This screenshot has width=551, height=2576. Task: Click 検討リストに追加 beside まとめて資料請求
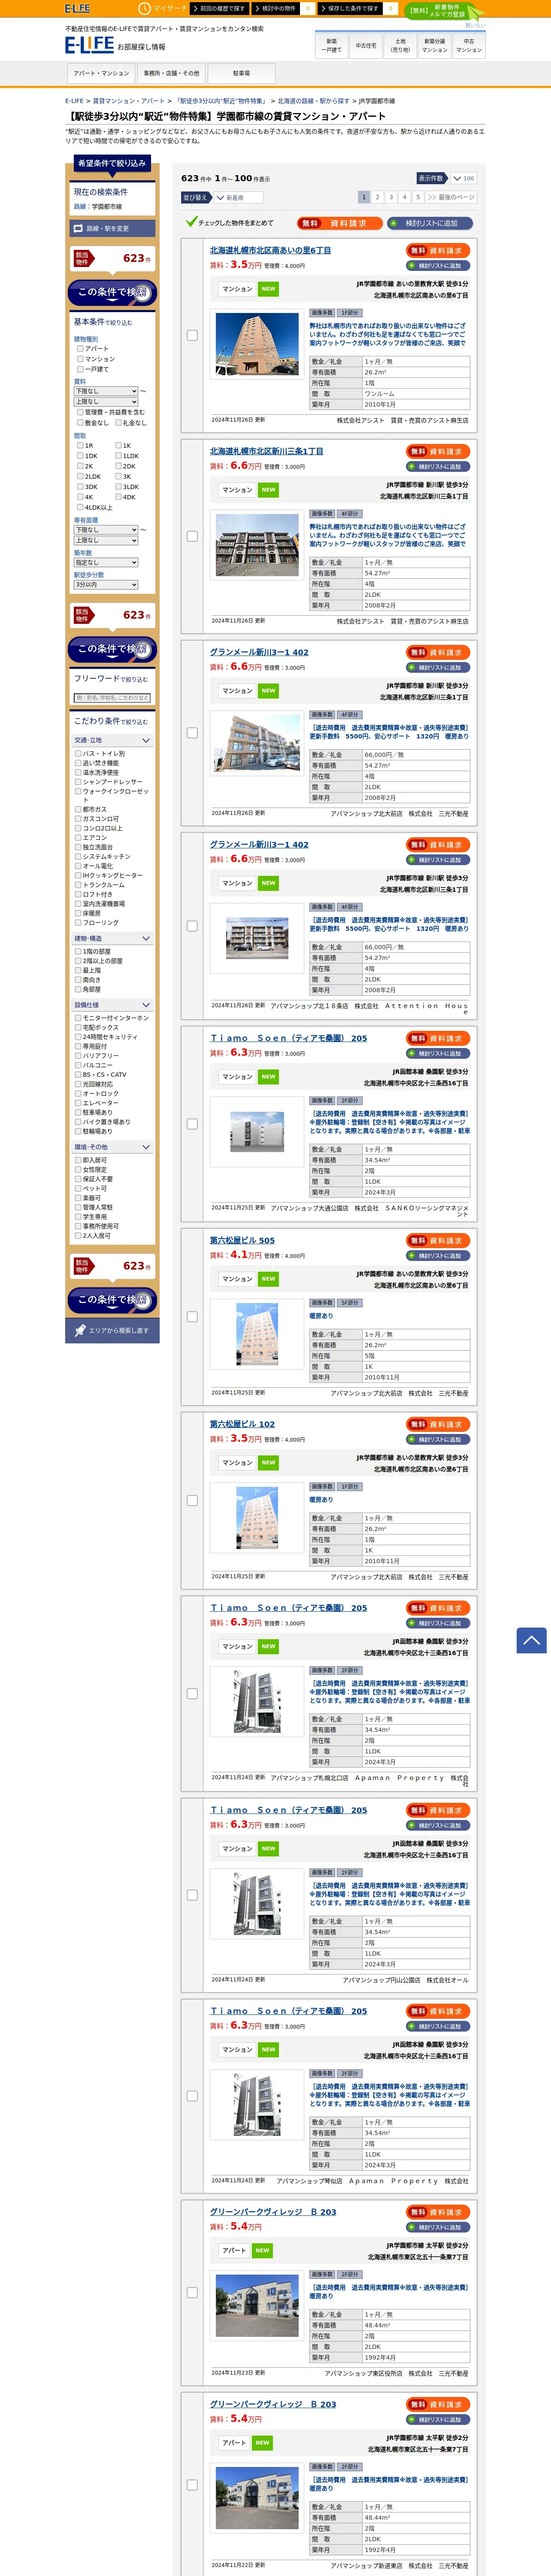click(x=429, y=223)
